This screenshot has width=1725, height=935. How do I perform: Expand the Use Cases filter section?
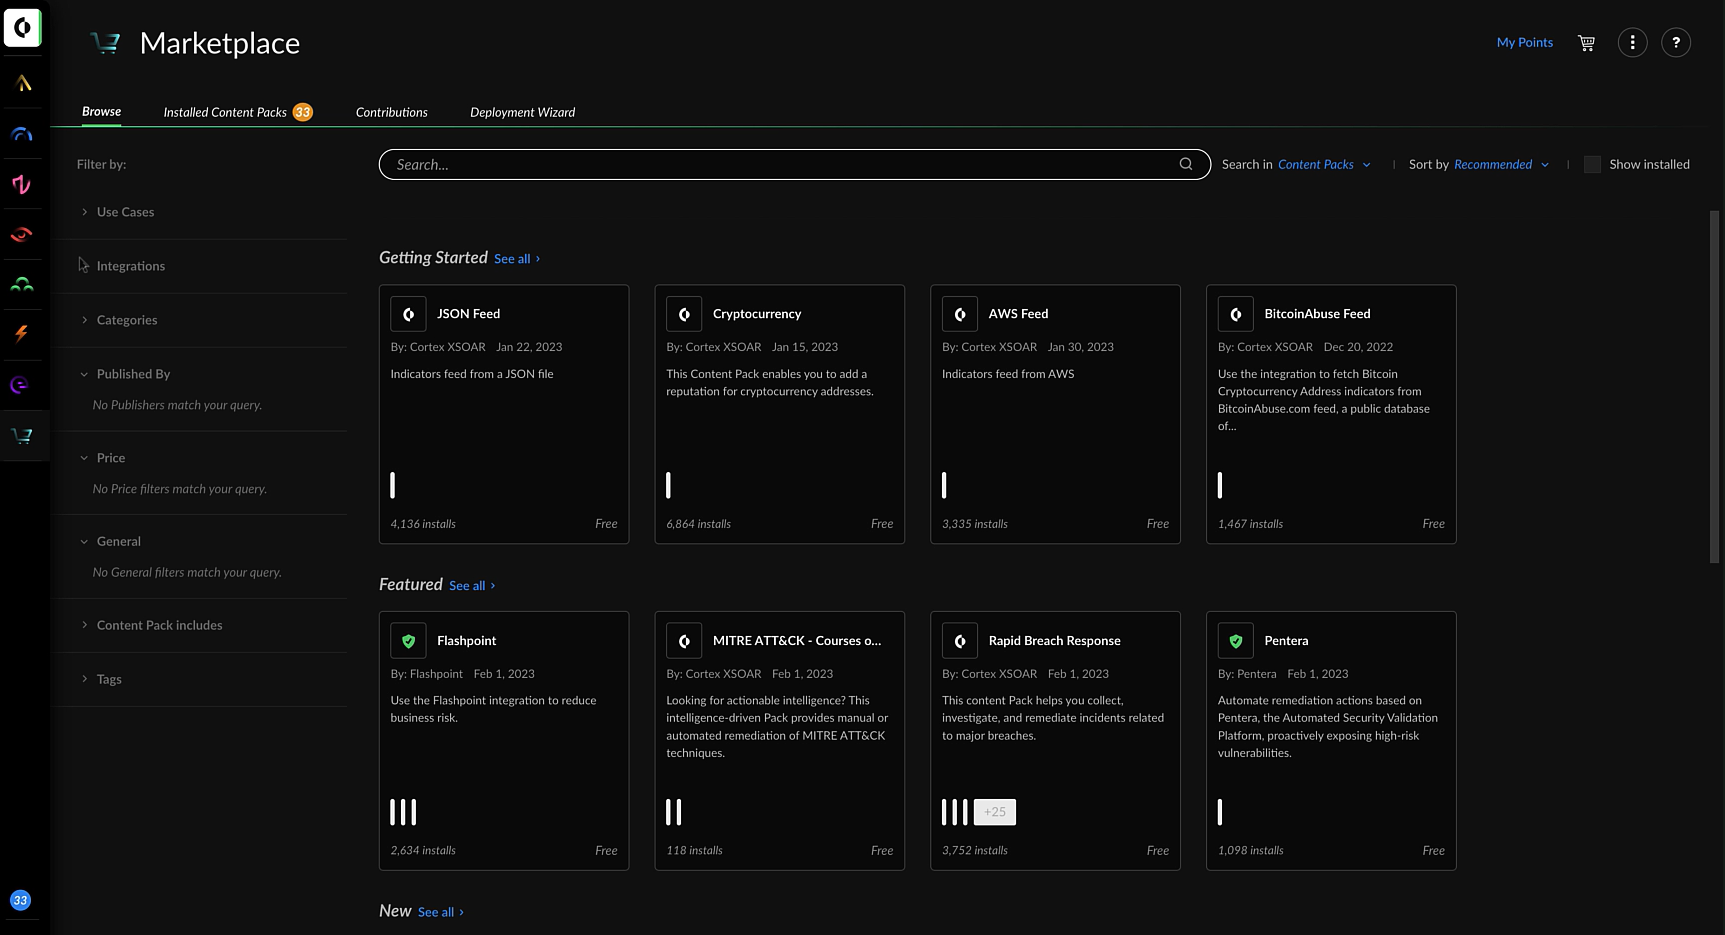coord(125,212)
